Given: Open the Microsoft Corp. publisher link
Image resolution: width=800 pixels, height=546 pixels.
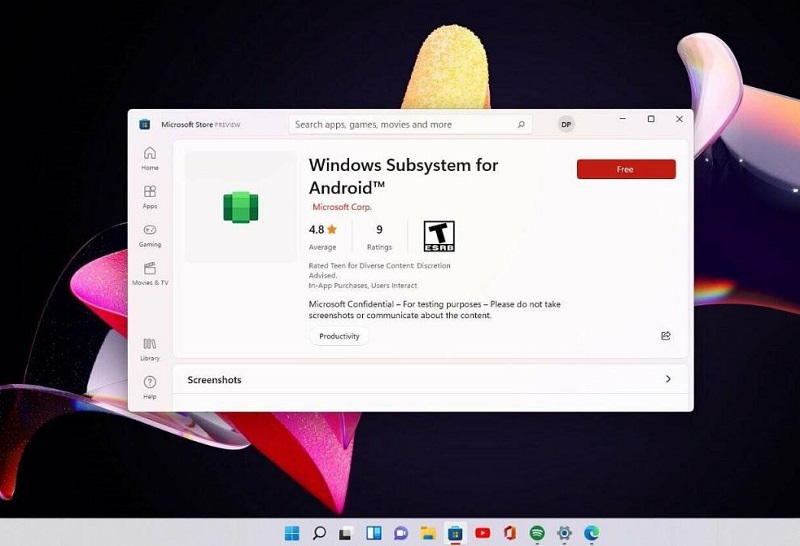Looking at the screenshot, I should (341, 207).
